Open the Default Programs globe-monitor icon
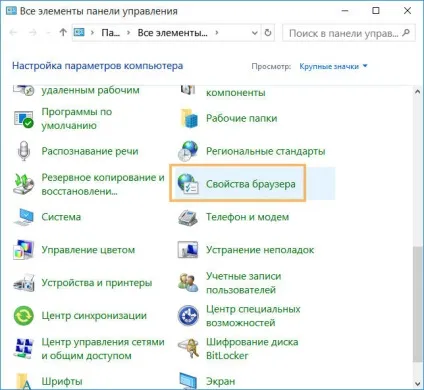 tap(24, 119)
